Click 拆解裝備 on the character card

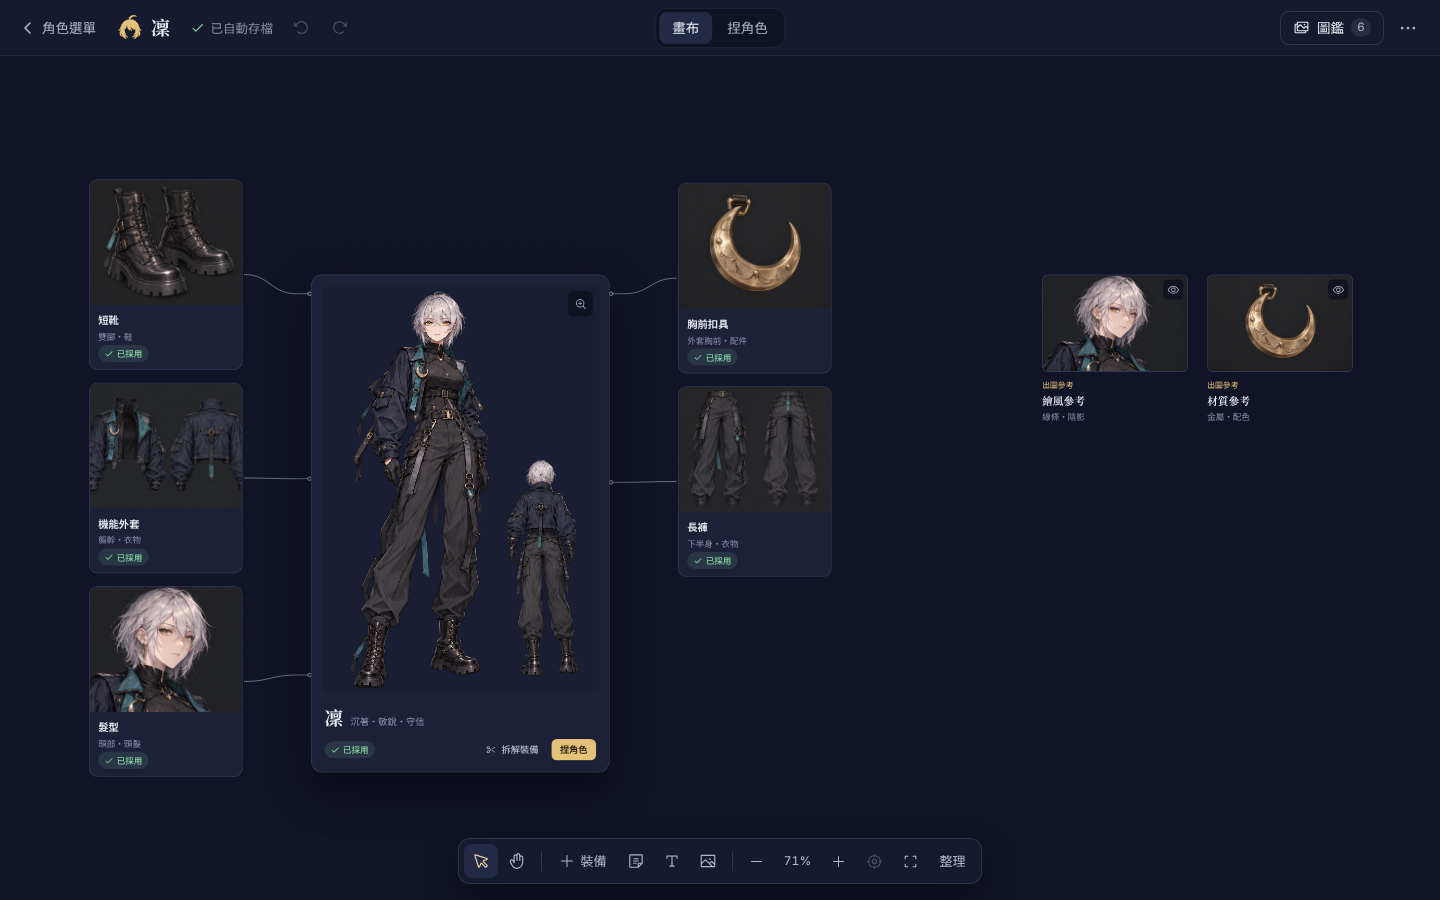(512, 750)
